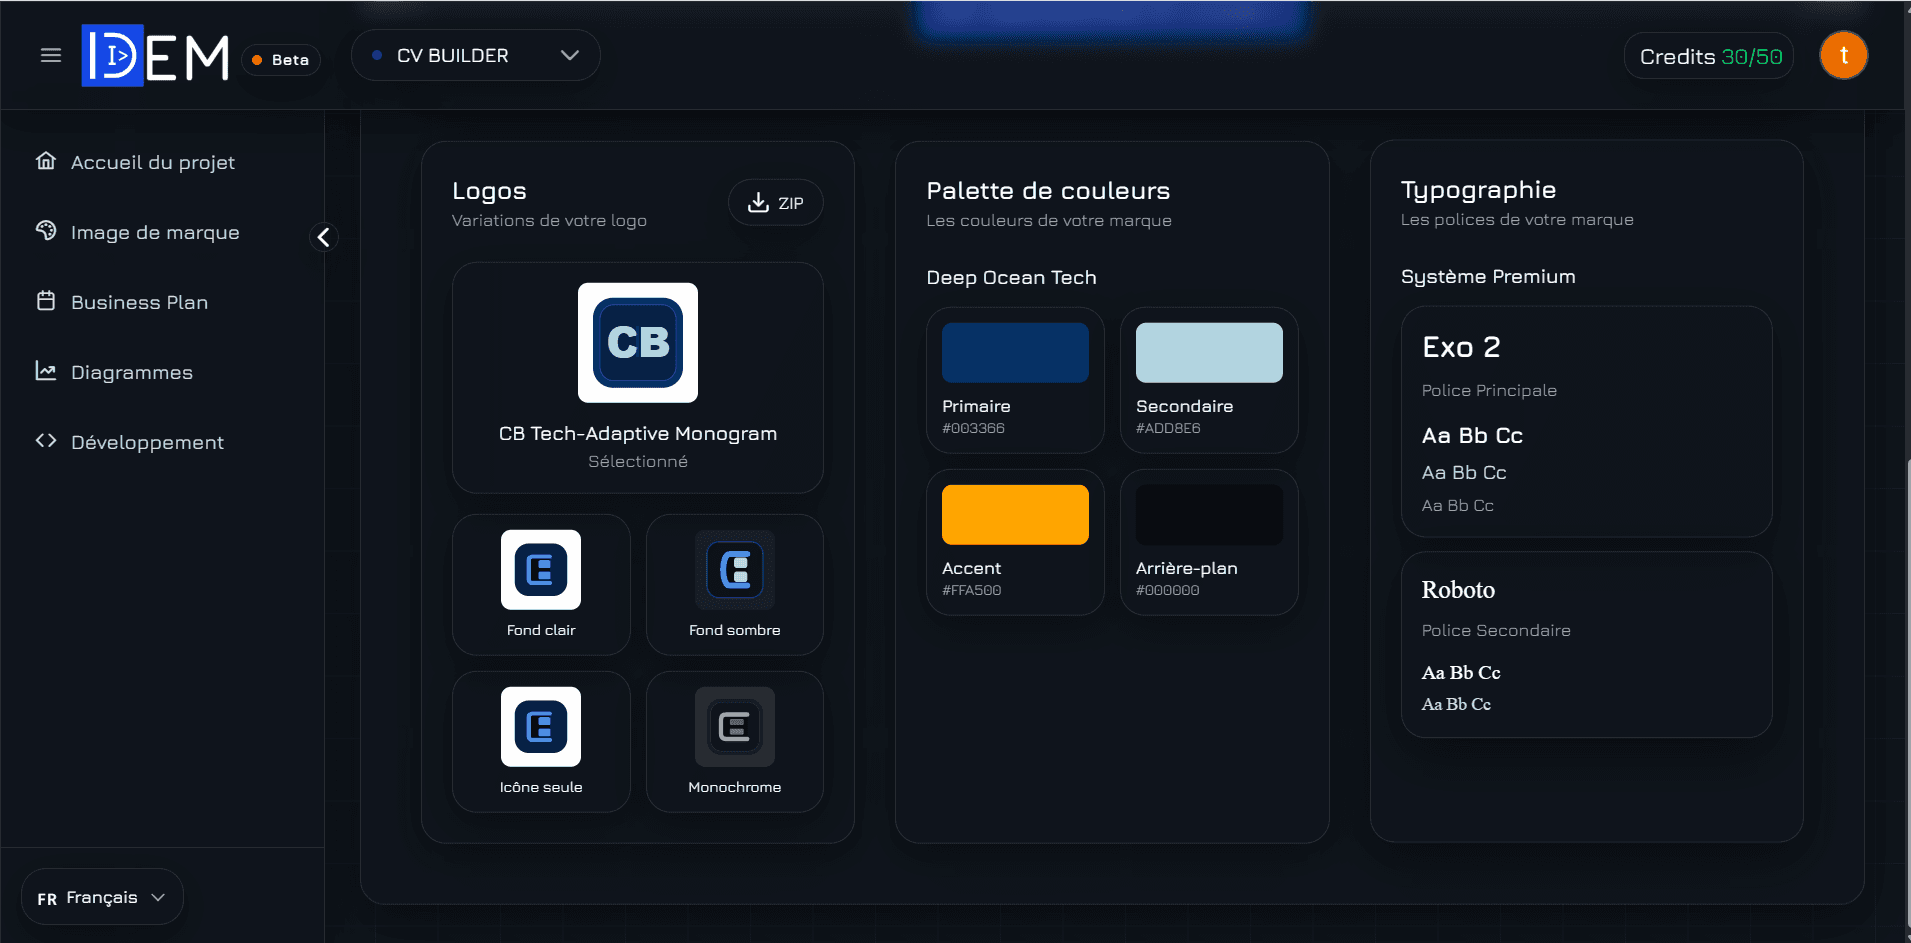Screen dimensions: 1911x943
Task: Open the user avatar 't' menu
Action: [x=1843, y=55]
